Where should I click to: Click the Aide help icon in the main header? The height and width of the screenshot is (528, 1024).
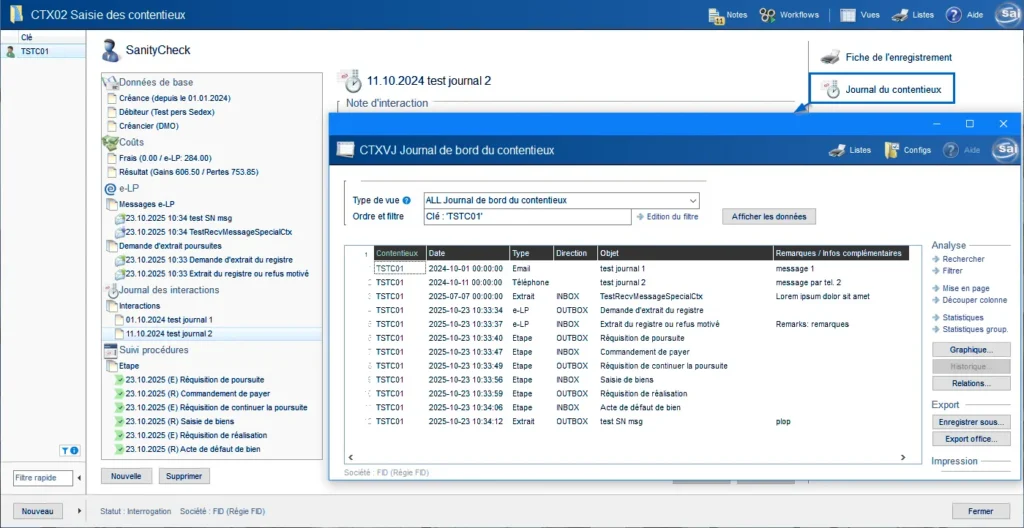(953, 15)
